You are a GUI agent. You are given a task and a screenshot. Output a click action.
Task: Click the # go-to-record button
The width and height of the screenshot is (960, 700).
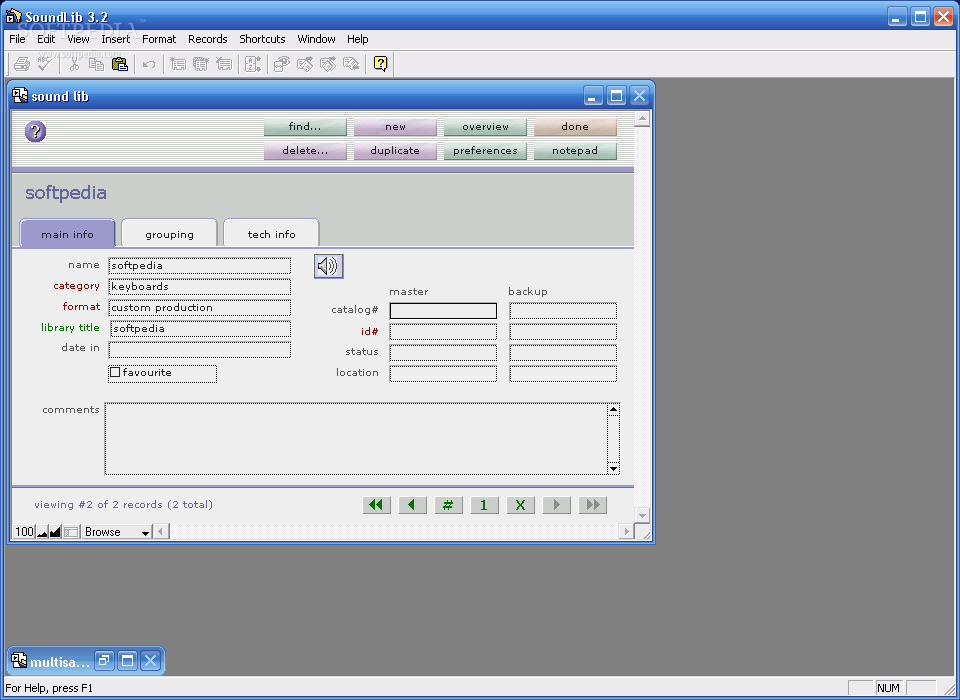tap(448, 505)
